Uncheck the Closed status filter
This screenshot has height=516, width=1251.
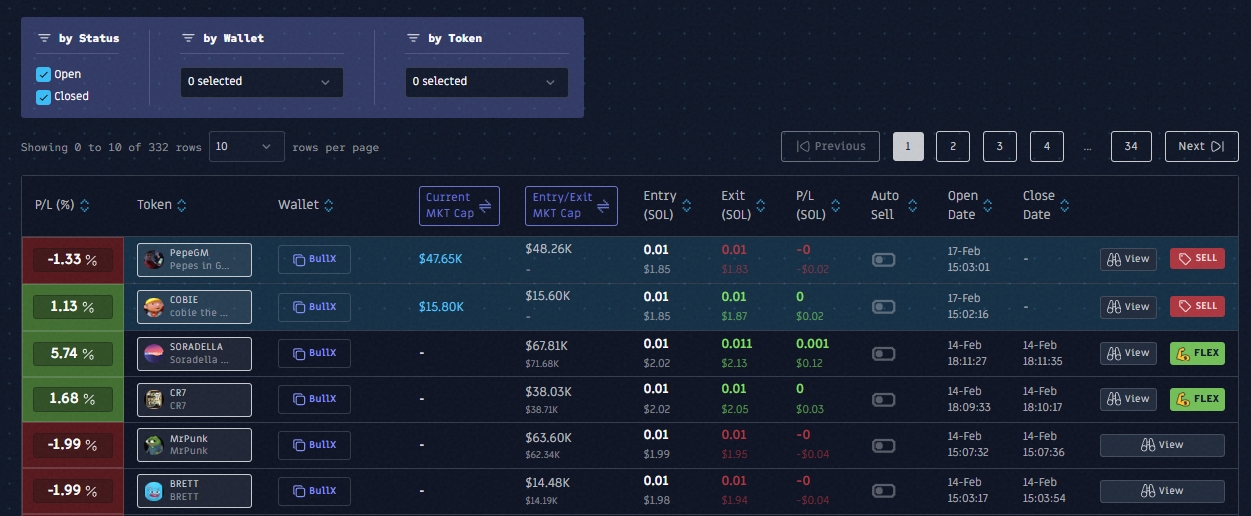click(x=43, y=96)
